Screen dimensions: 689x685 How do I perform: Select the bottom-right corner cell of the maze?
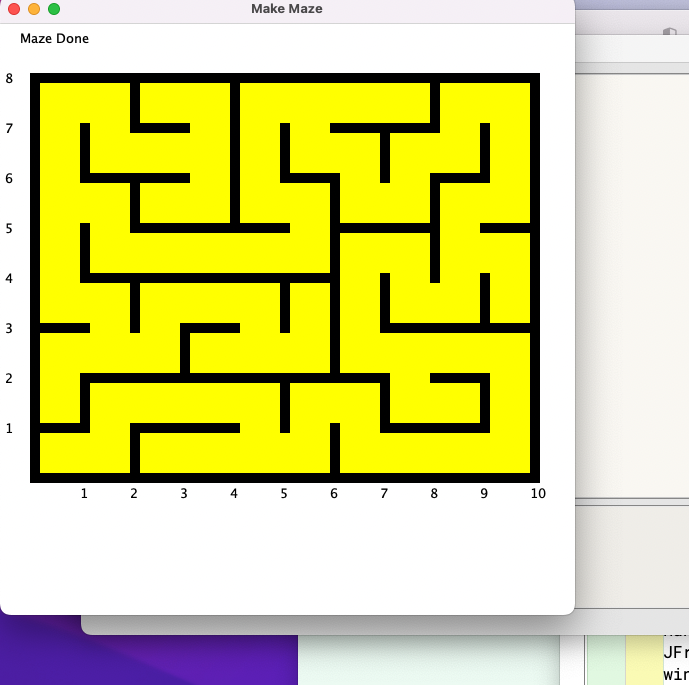point(510,453)
